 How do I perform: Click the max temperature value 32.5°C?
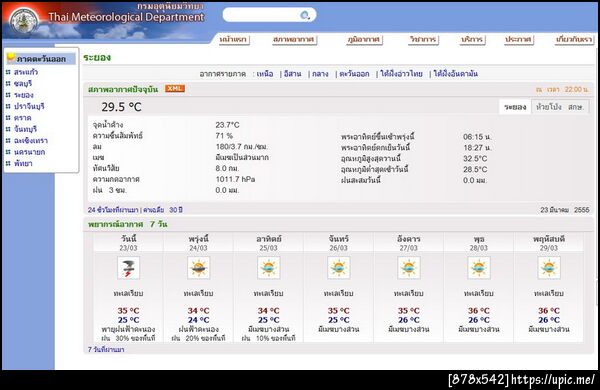point(475,158)
